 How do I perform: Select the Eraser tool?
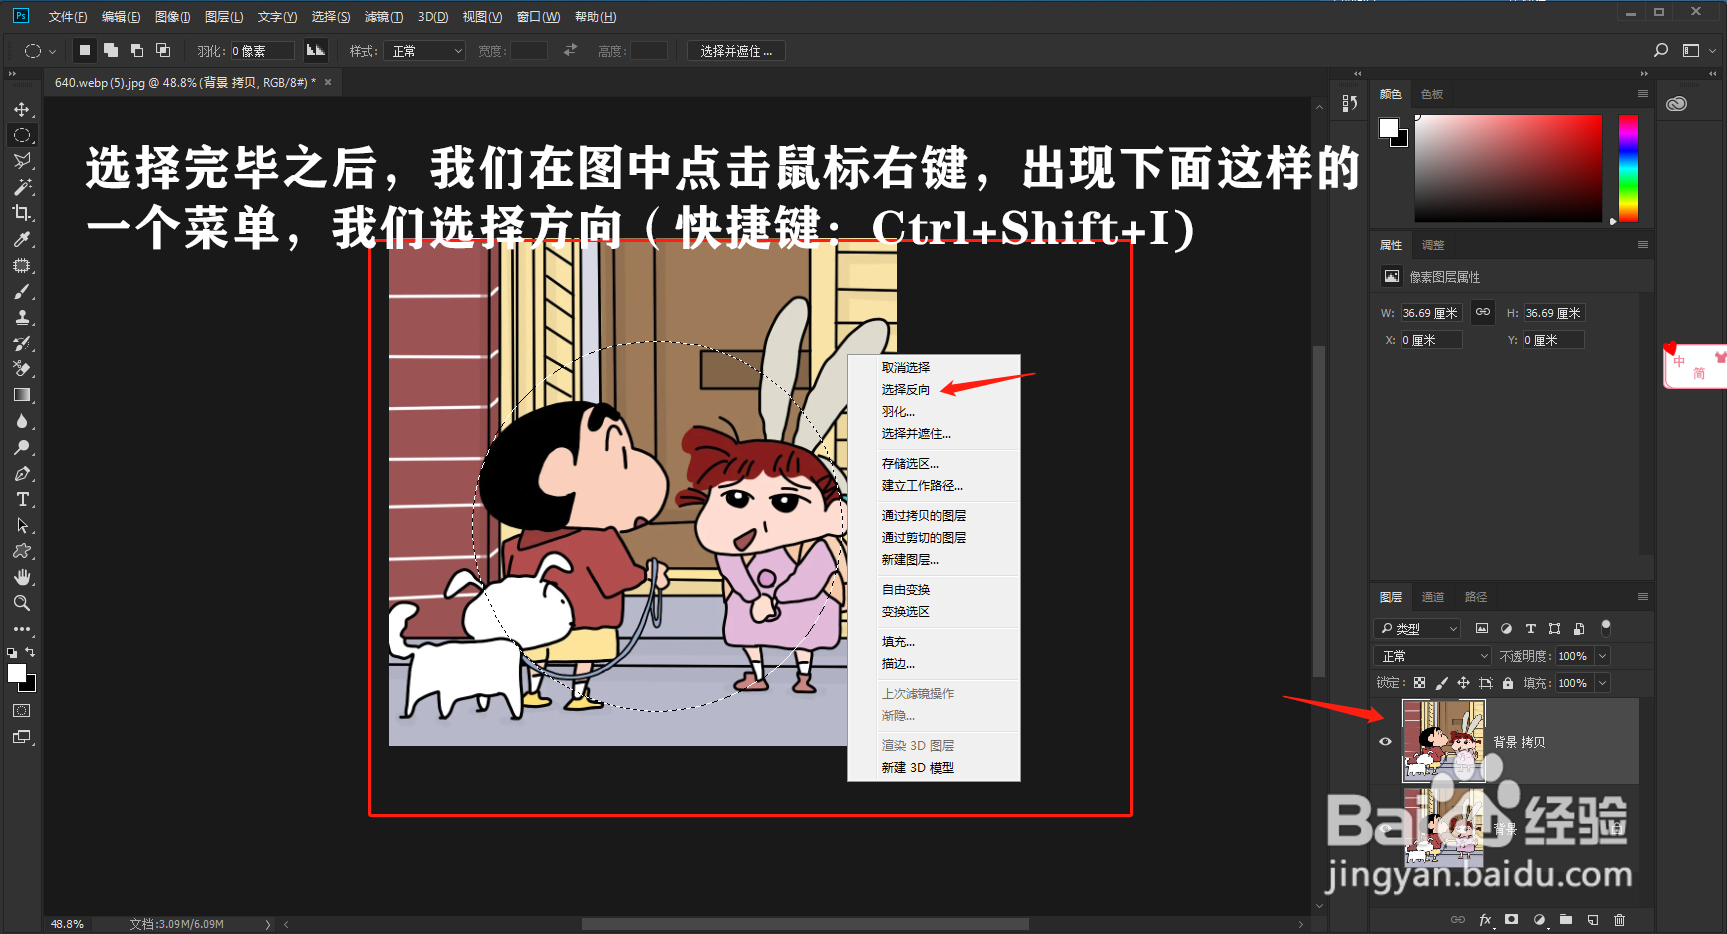tap(22, 369)
